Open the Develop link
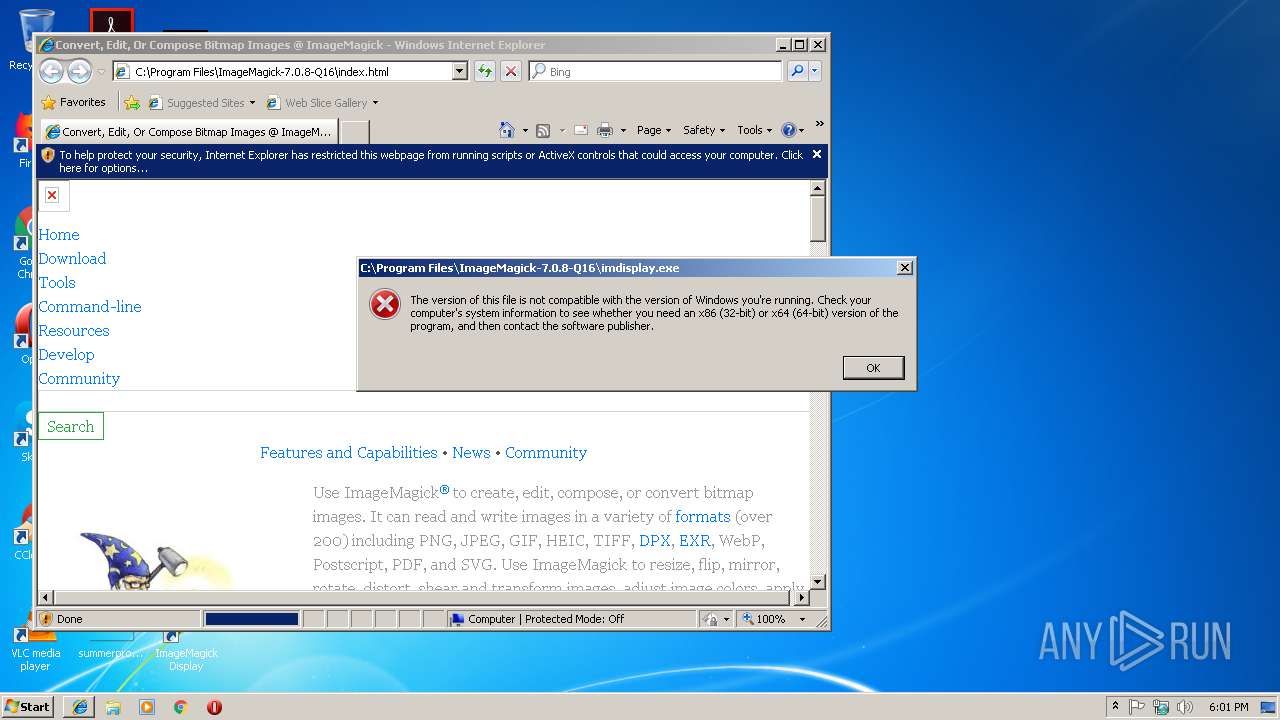1280x720 pixels. [66, 354]
